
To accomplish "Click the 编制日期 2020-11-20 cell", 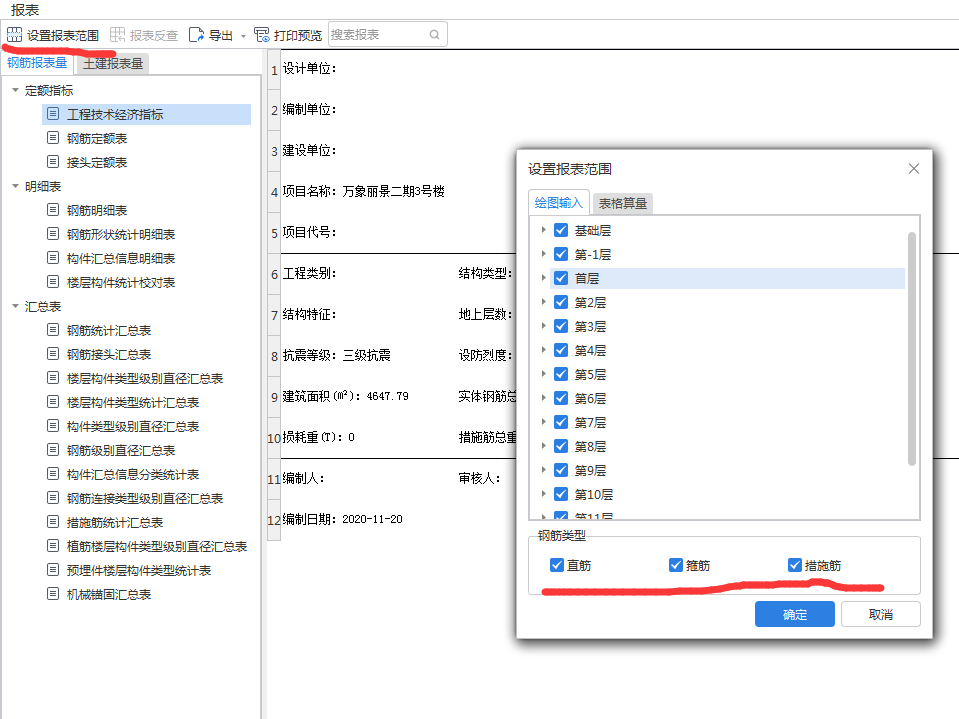I will click(x=342, y=519).
